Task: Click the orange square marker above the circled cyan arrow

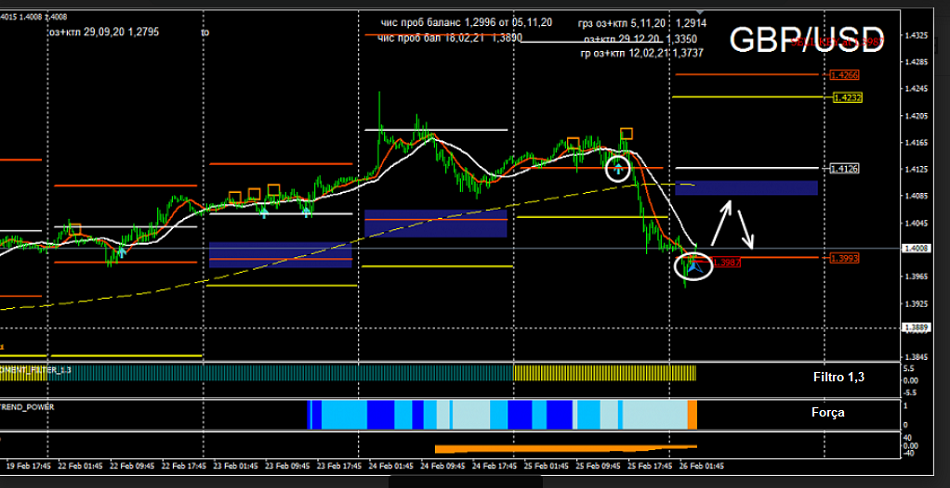Action: click(626, 133)
